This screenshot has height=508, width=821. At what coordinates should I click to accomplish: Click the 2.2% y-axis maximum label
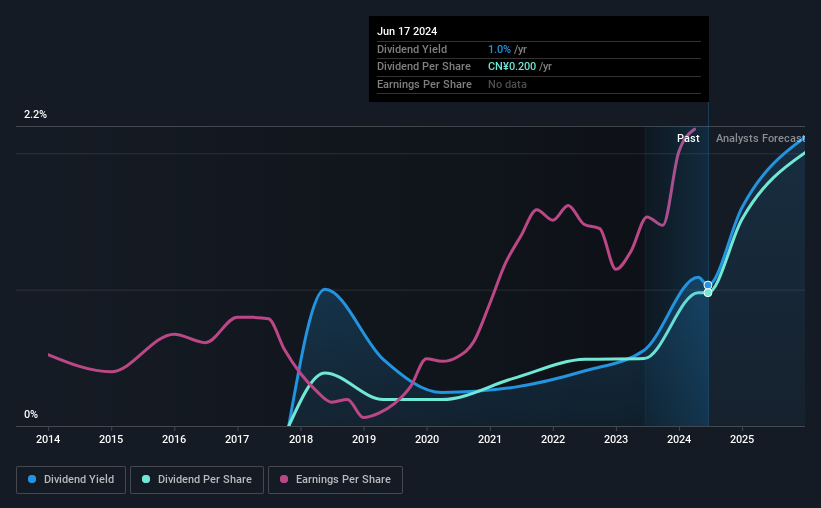click(35, 114)
